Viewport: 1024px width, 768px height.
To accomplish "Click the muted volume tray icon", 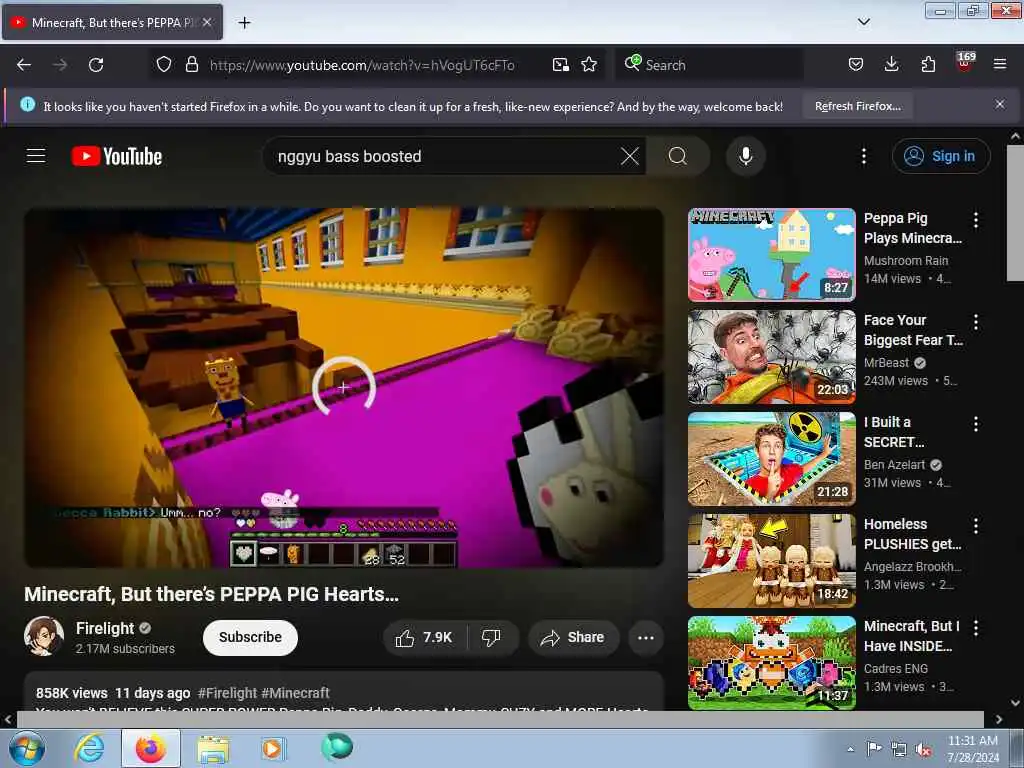I will click(x=923, y=750).
